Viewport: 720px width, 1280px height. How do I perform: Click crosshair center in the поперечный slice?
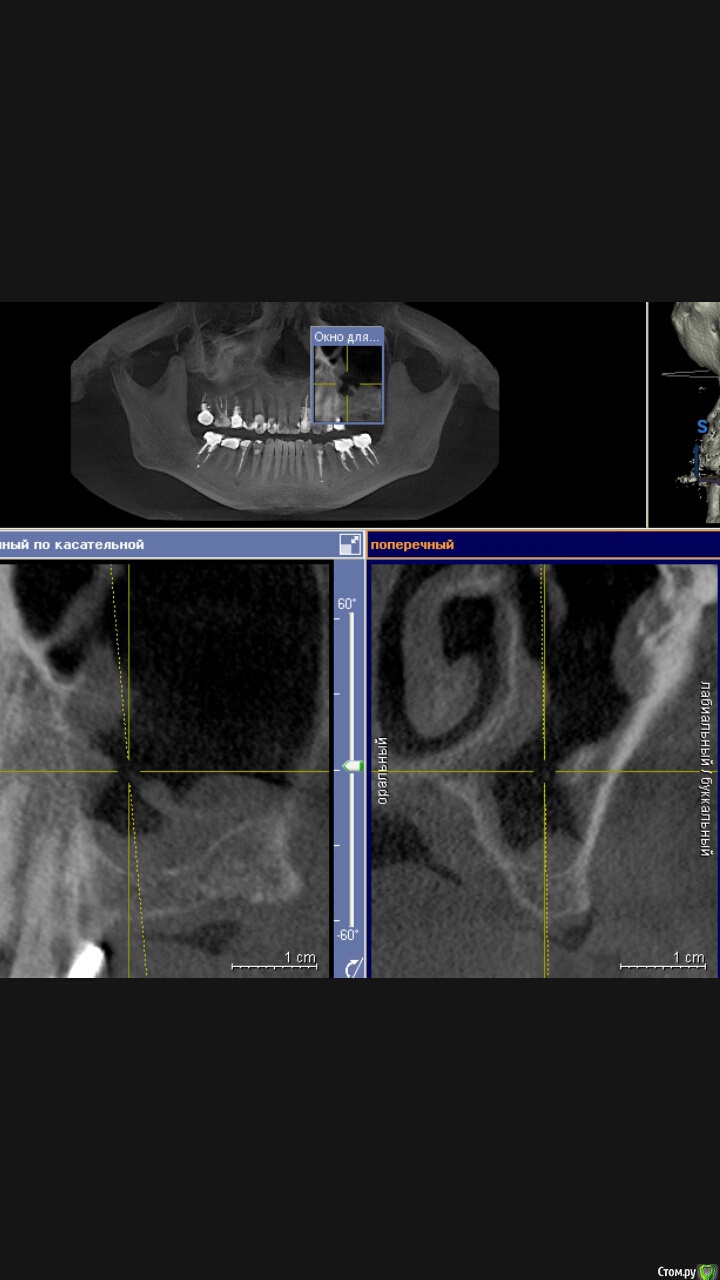544,771
